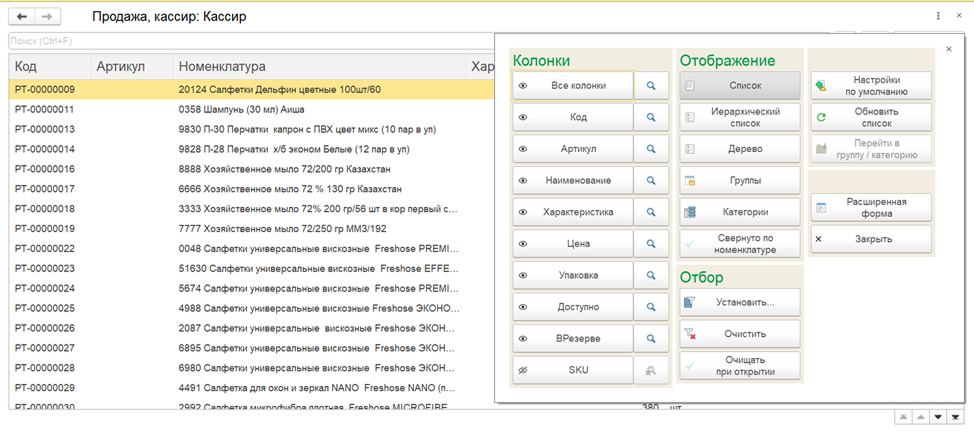Move one row up arrow
The height and width of the screenshot is (433, 974).
click(921, 417)
